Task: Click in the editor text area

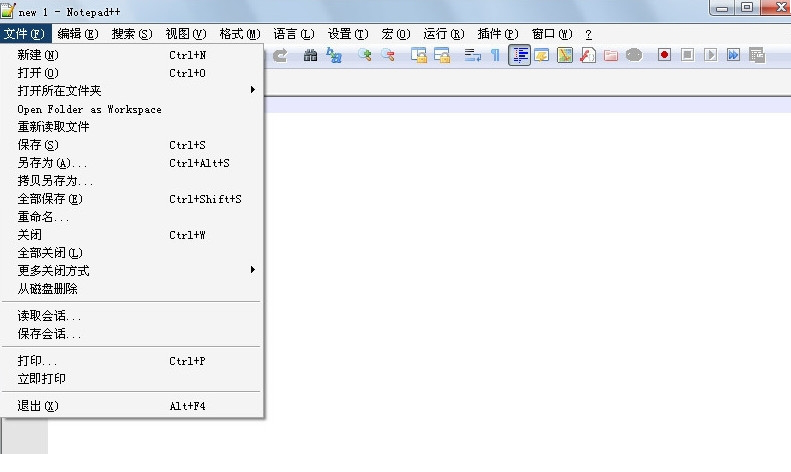Action: pos(527,277)
